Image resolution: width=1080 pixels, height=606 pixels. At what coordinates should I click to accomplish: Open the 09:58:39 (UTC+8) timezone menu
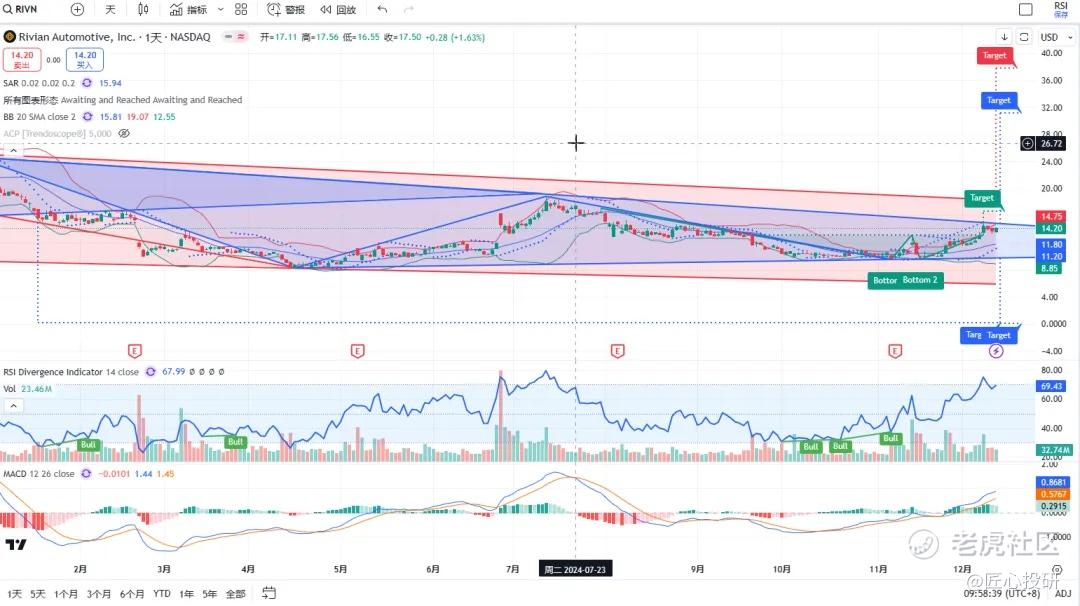1001,594
